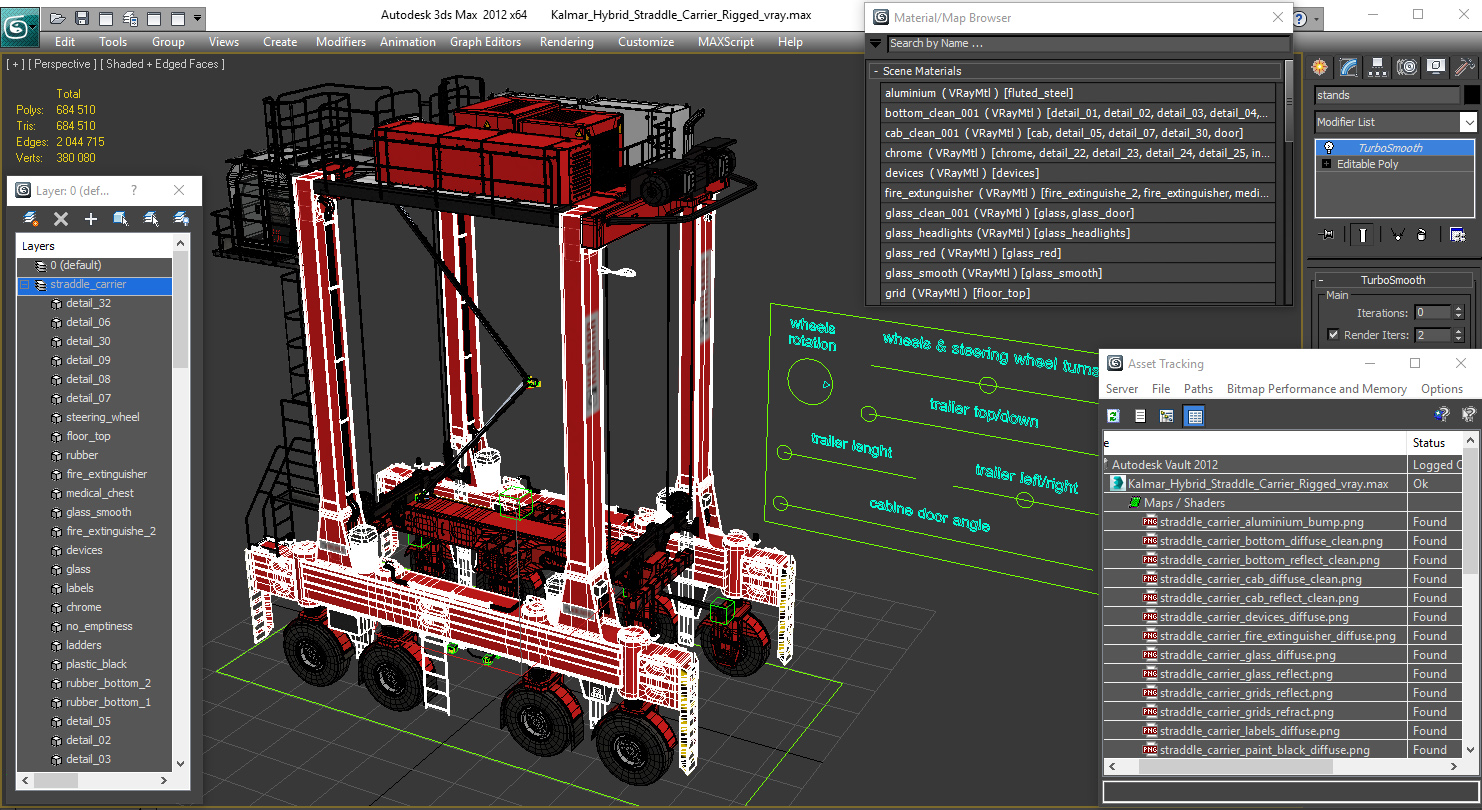
Task: Select the fire_extinguisher layer item
Action: (x=107, y=474)
